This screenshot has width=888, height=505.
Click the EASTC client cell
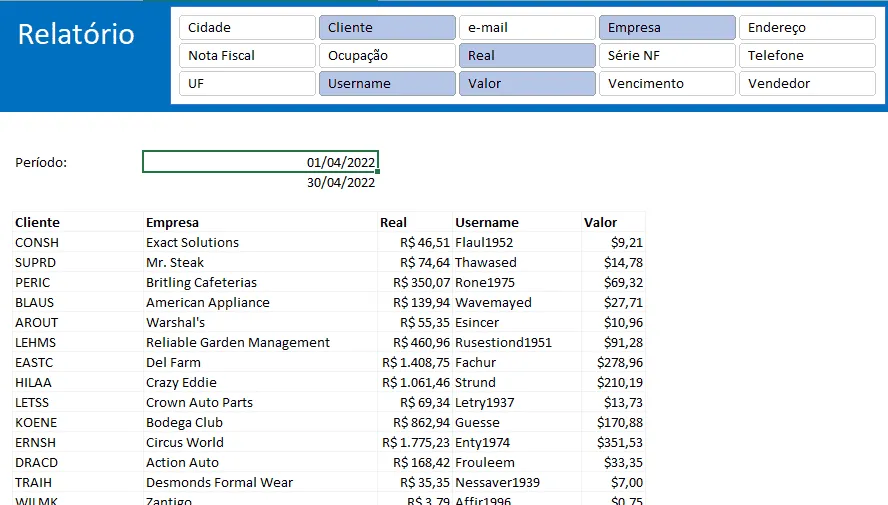[x=78, y=362]
